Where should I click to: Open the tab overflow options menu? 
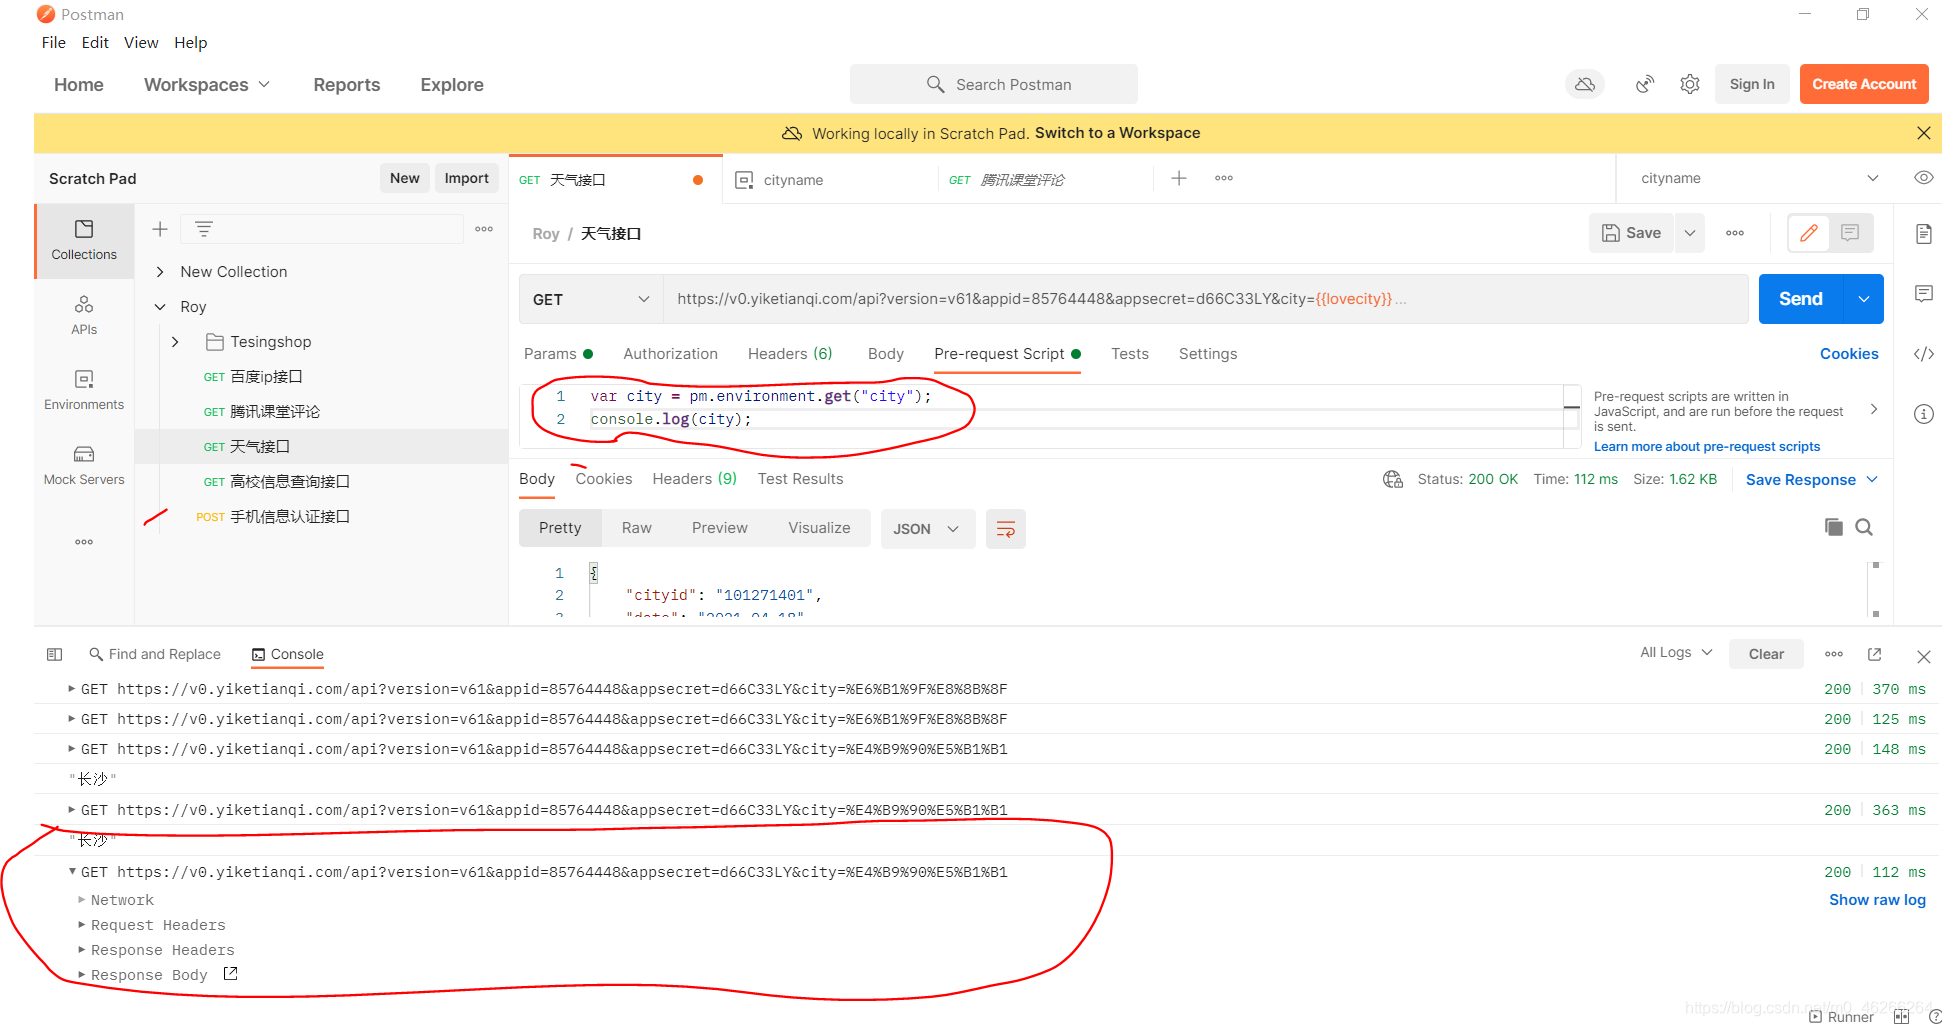1224,178
